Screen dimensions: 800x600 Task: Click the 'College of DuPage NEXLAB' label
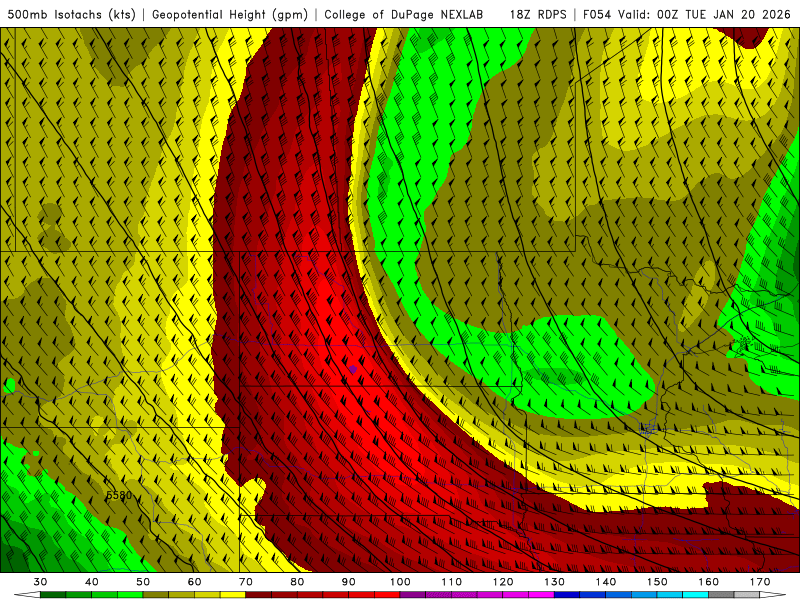coord(404,14)
